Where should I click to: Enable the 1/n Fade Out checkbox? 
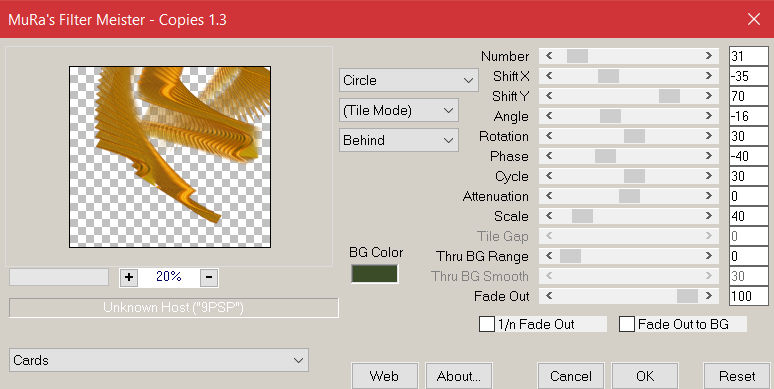pos(487,324)
